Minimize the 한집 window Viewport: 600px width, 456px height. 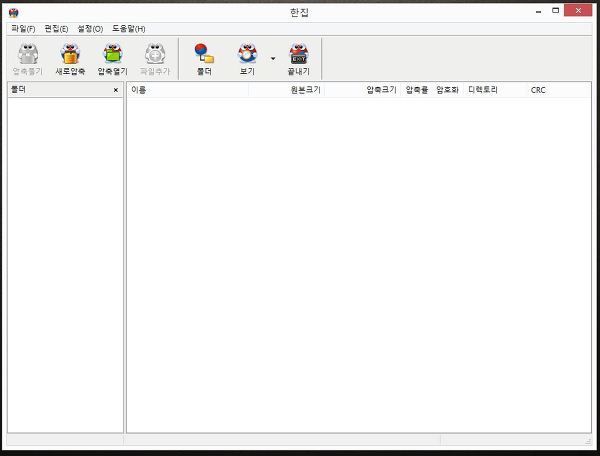point(538,11)
